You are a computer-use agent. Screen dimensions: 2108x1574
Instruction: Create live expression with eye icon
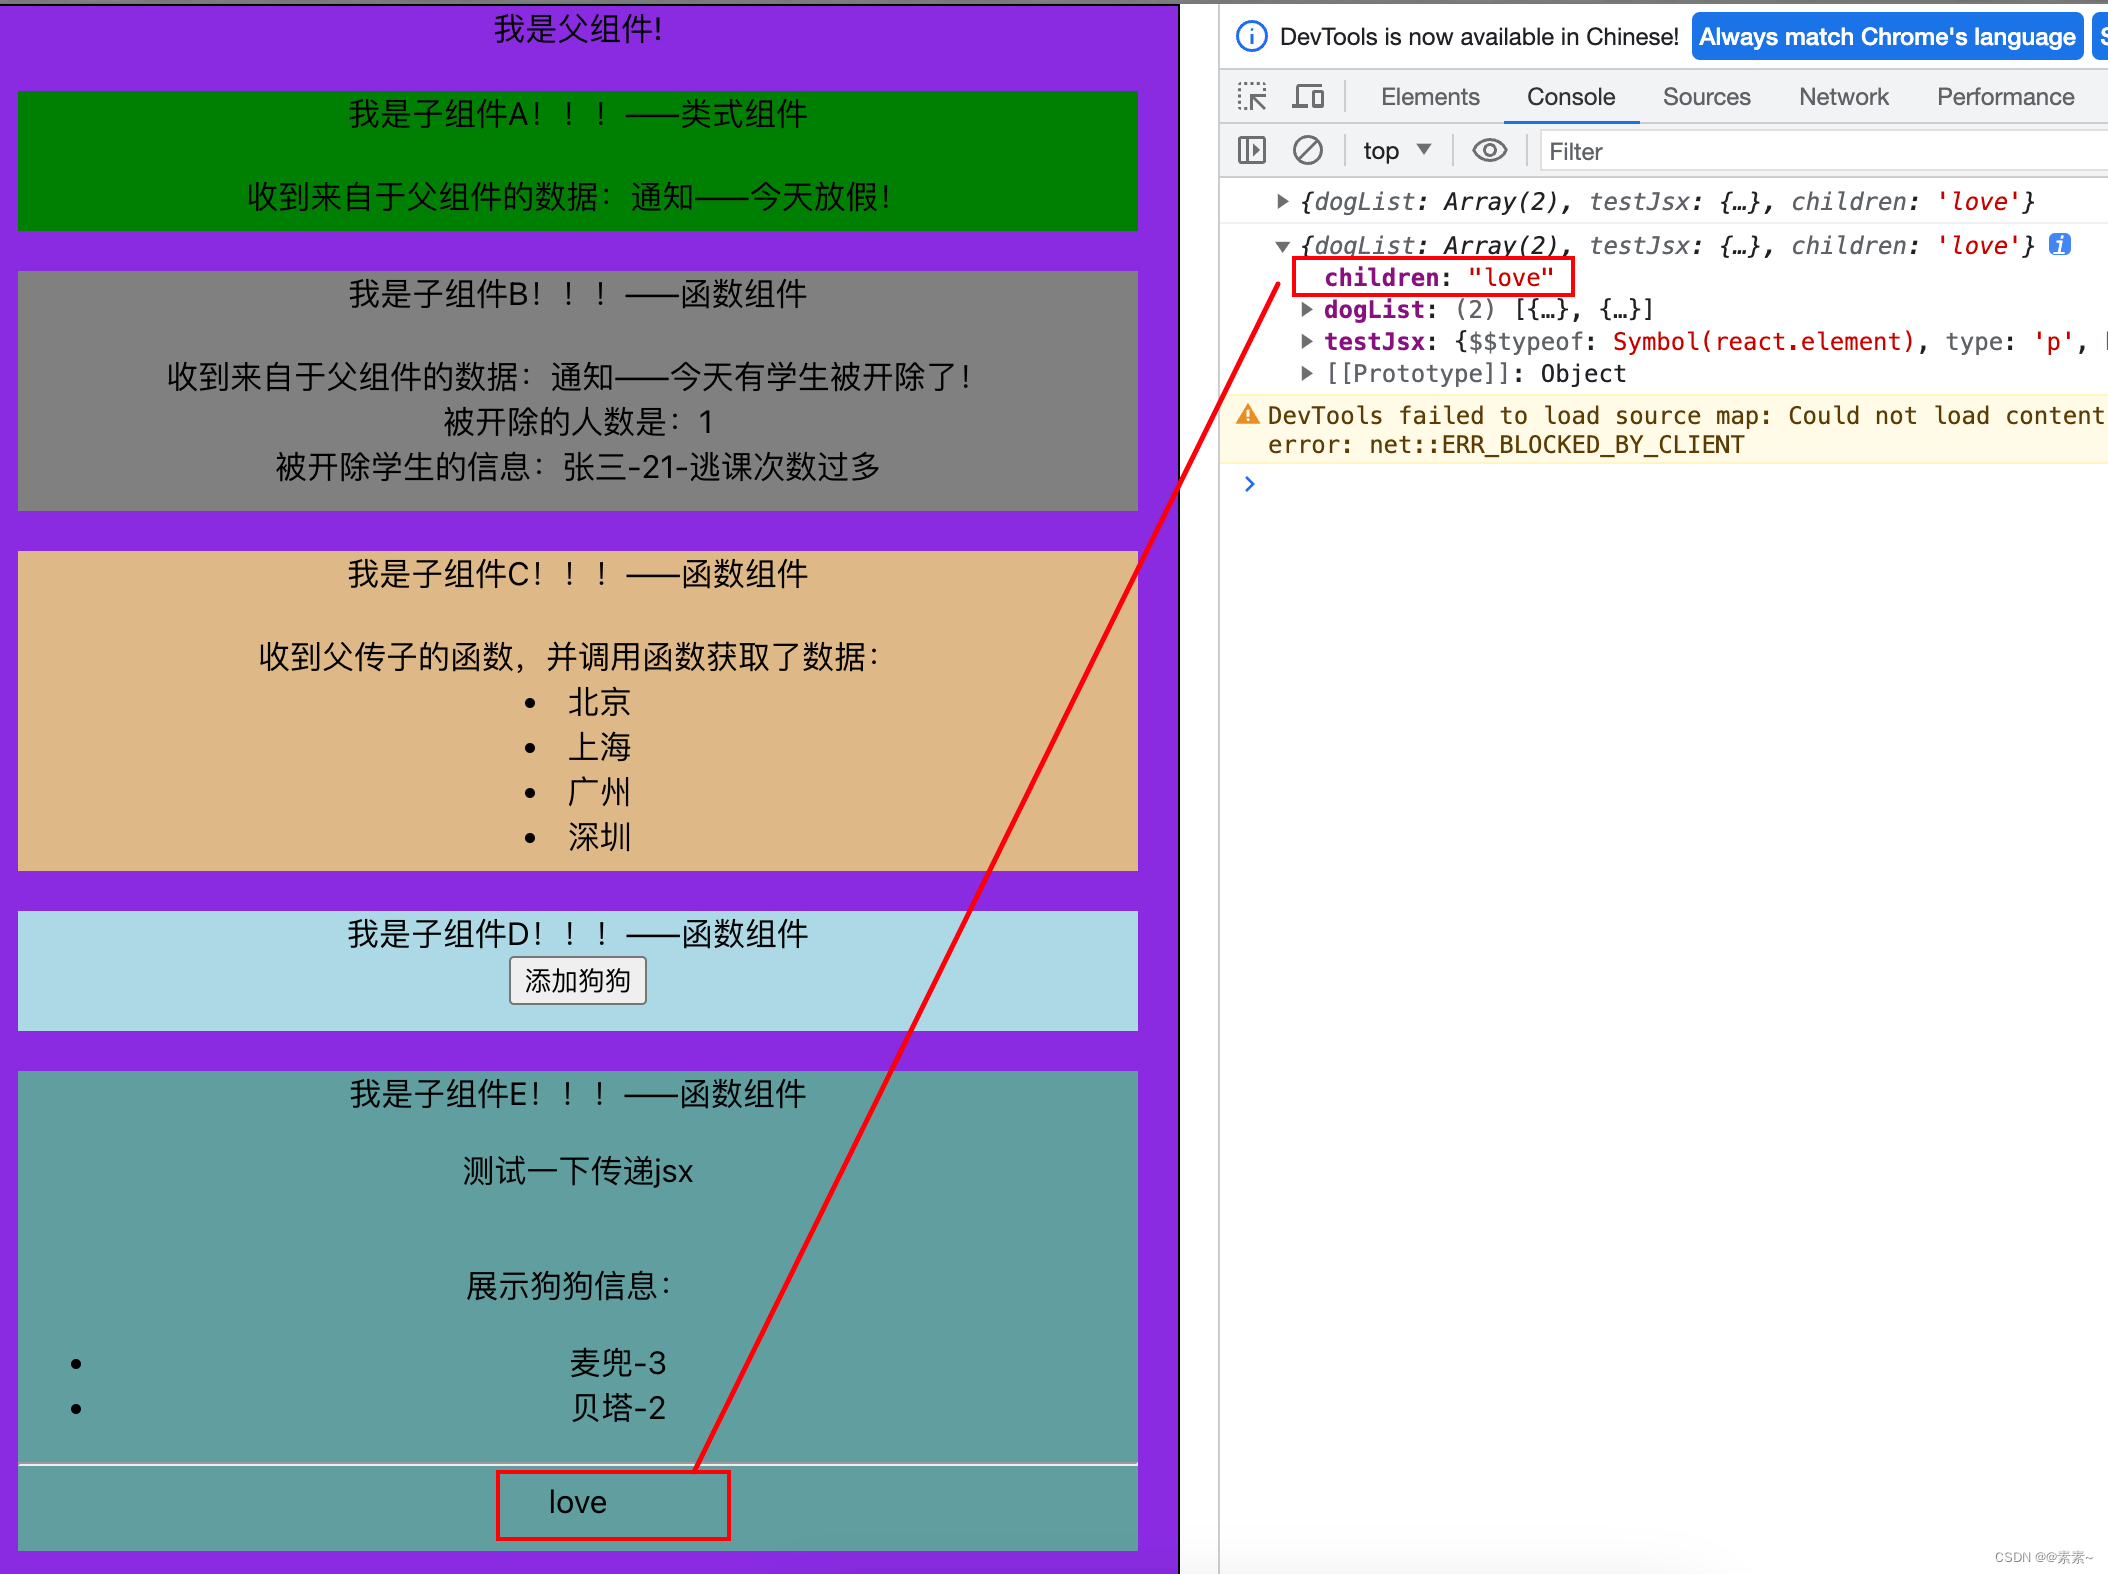coord(1489,151)
